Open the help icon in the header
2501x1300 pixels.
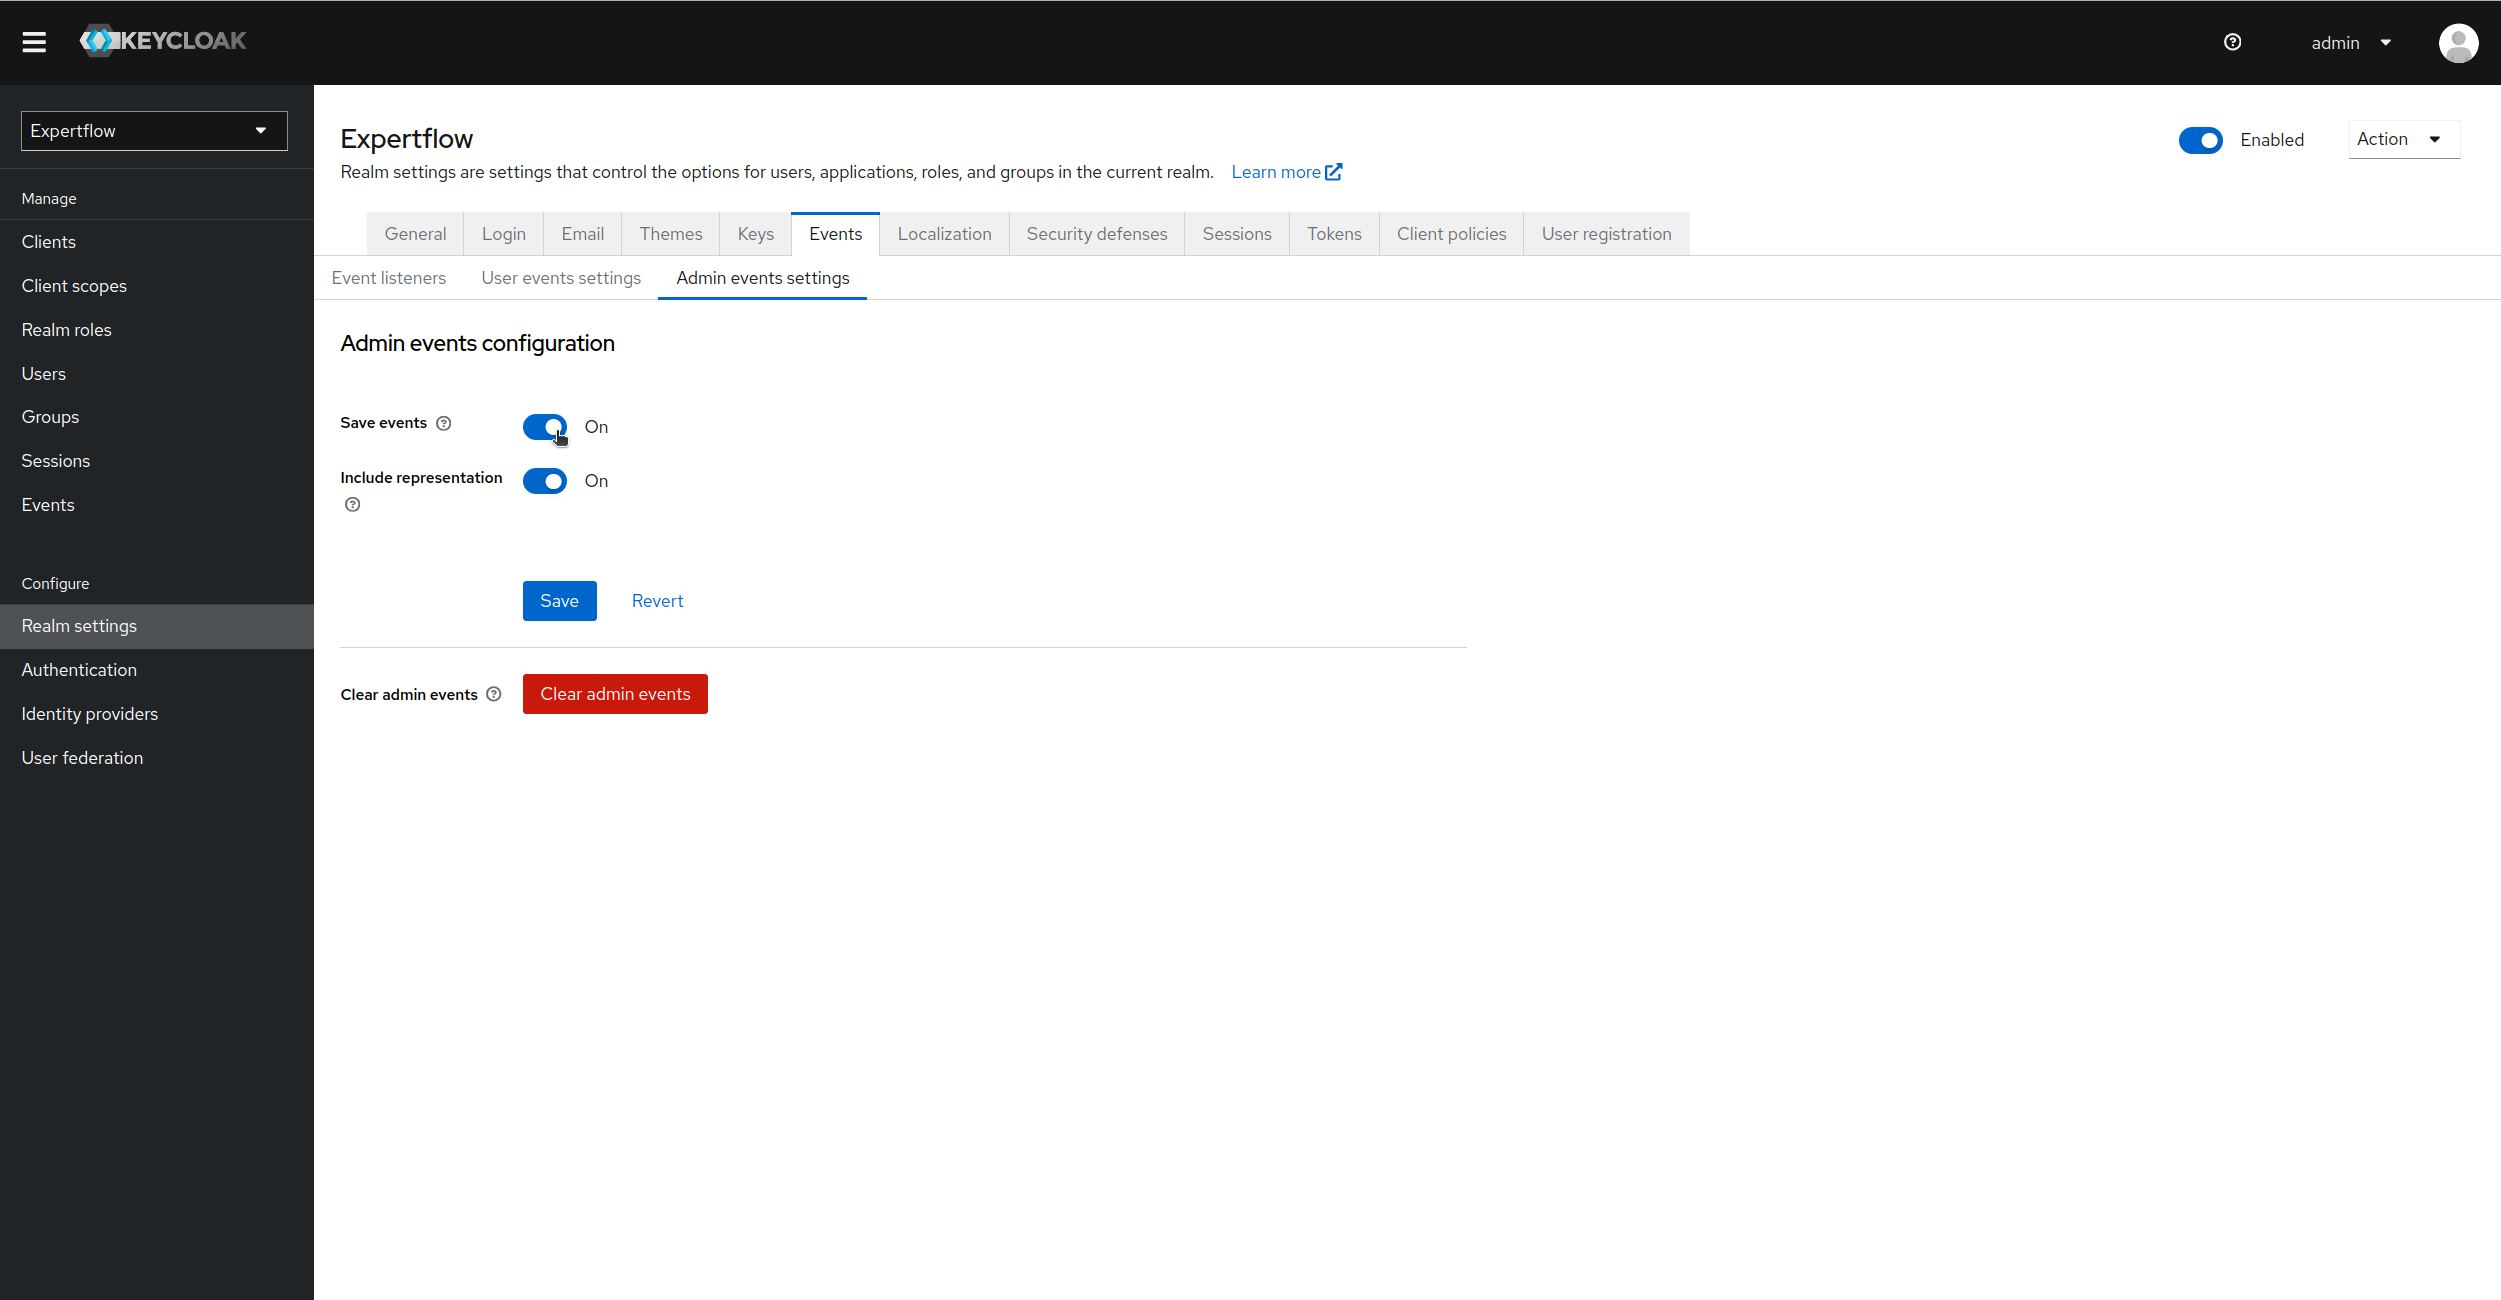[2232, 42]
